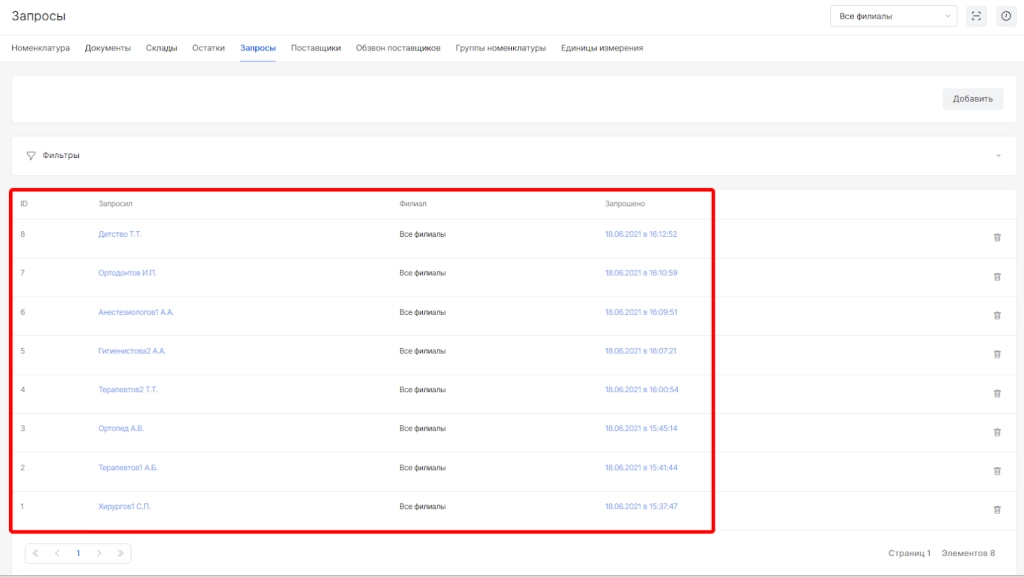Click the trash icon for Ортодонтов И.П. row

tap(996, 276)
